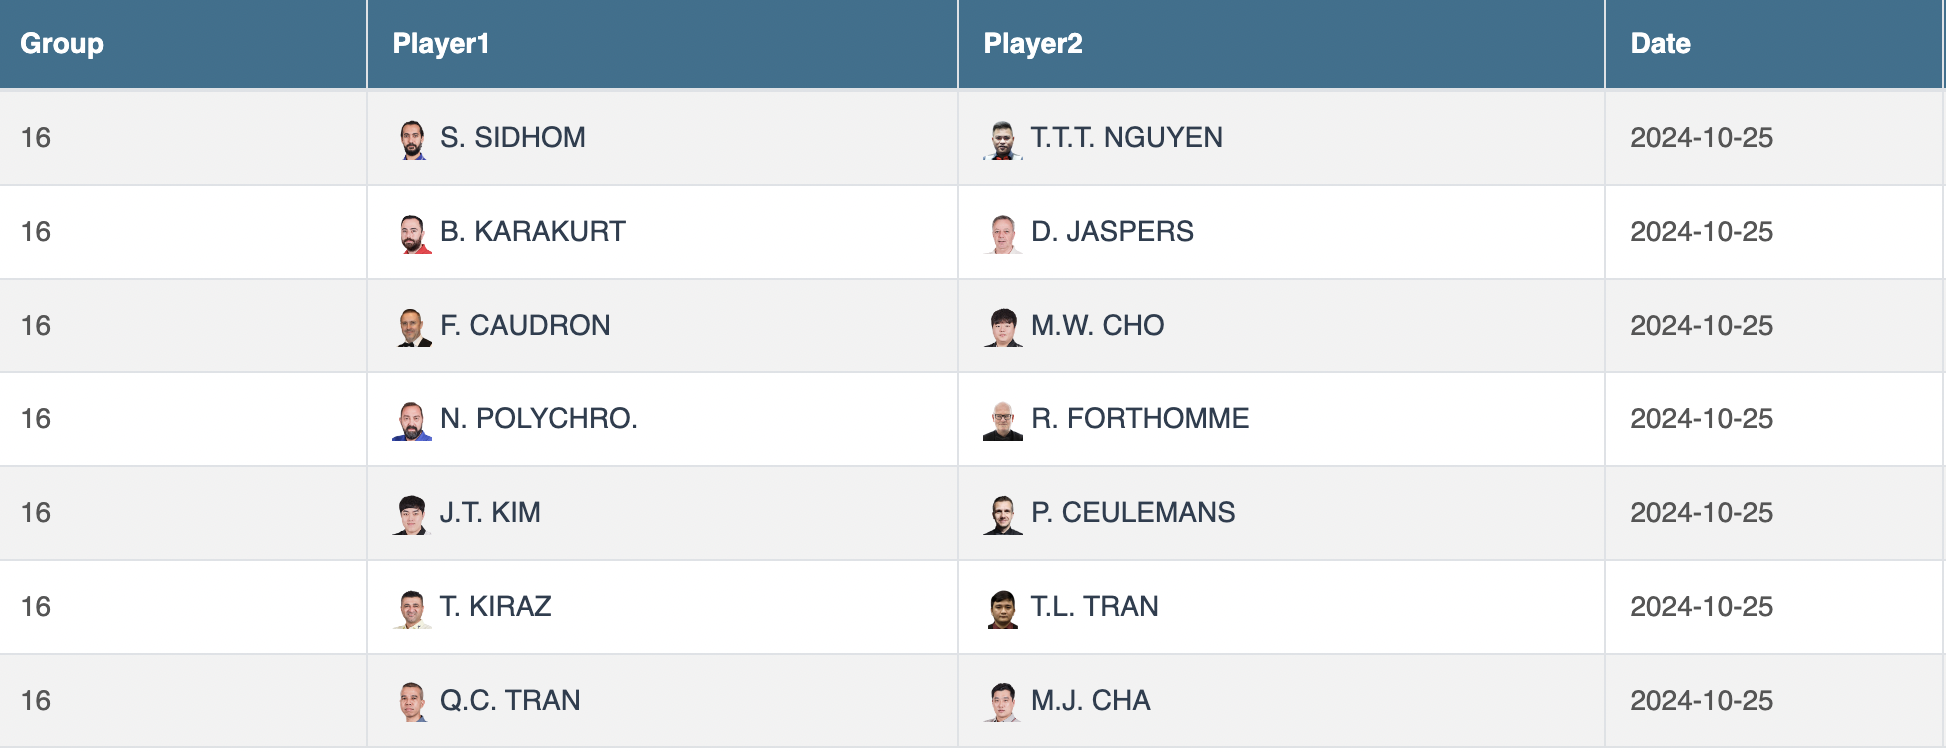Click R. FORTHOMME's avatar image
The image size is (1946, 752).
point(1003,420)
